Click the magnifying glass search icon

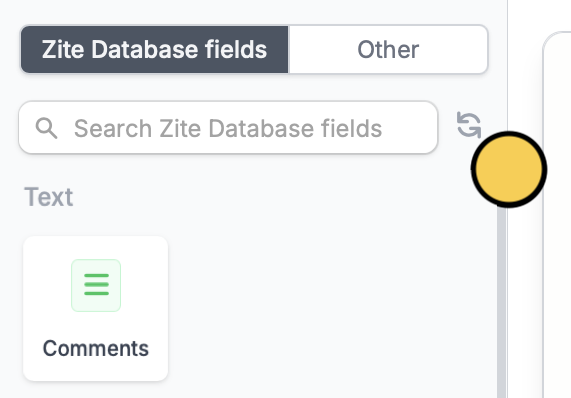(46, 128)
